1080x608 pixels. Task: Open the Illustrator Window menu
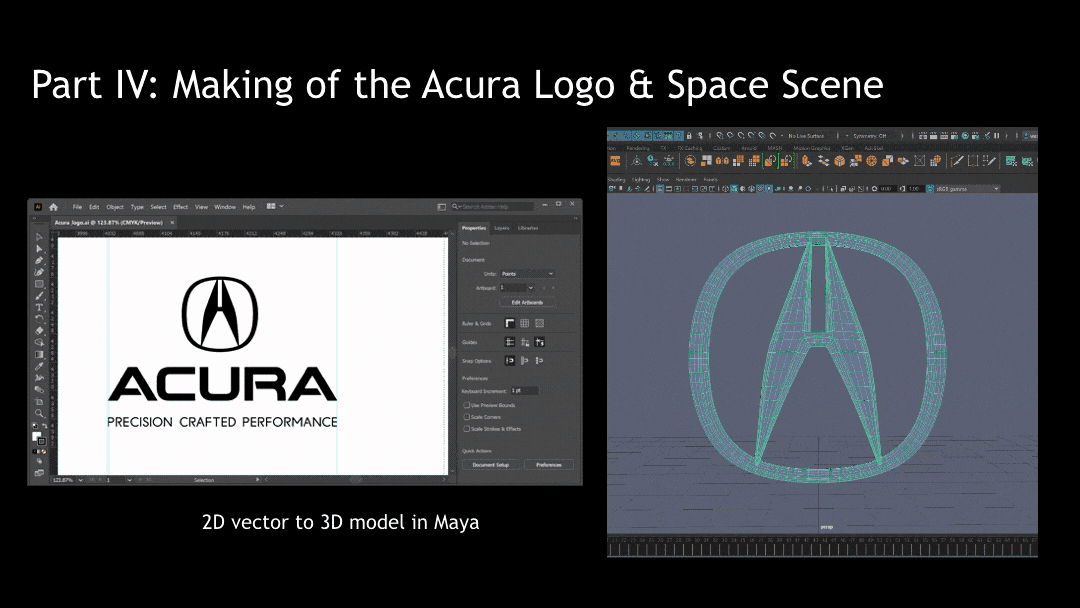click(x=225, y=207)
